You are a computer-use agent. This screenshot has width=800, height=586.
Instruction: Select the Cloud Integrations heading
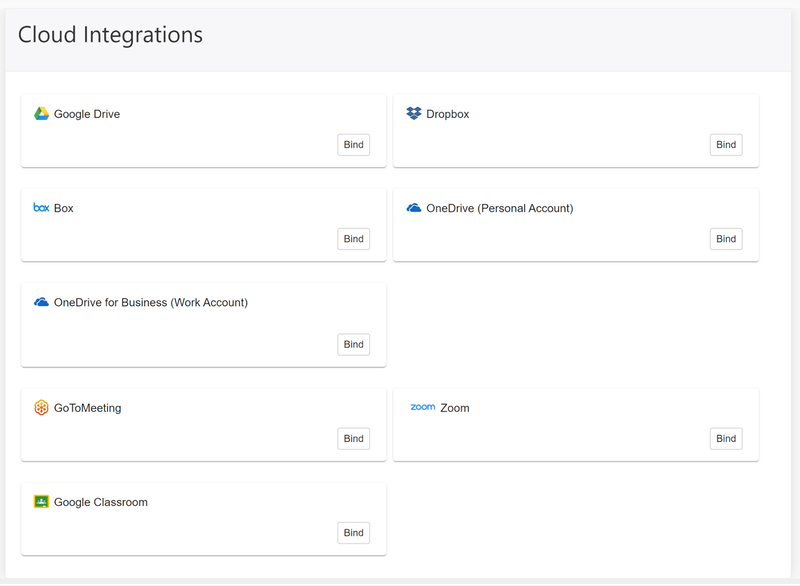pyautogui.click(x=110, y=35)
